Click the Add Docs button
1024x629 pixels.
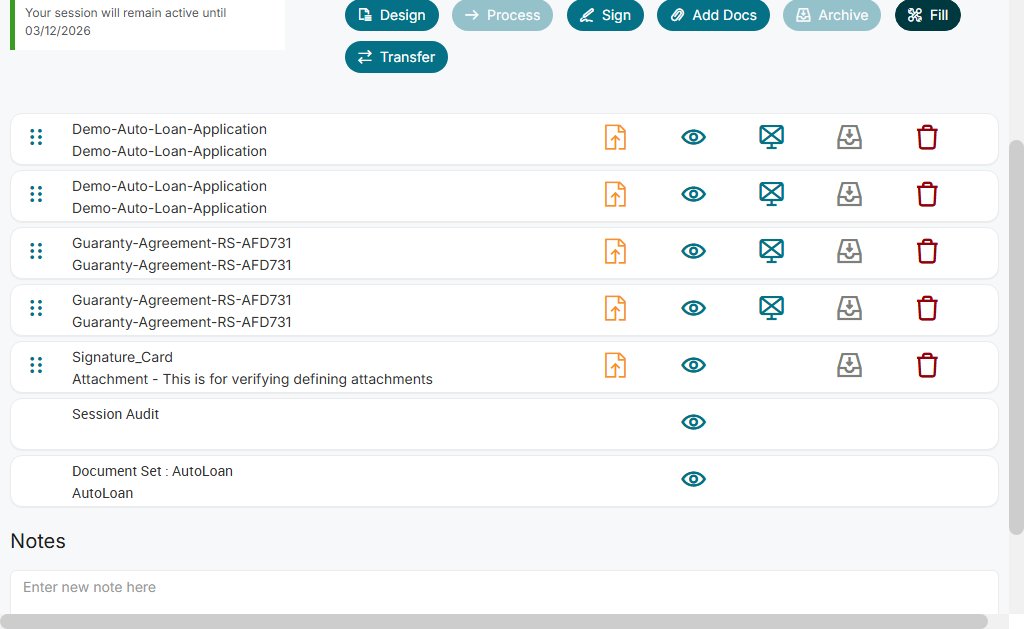pos(713,15)
